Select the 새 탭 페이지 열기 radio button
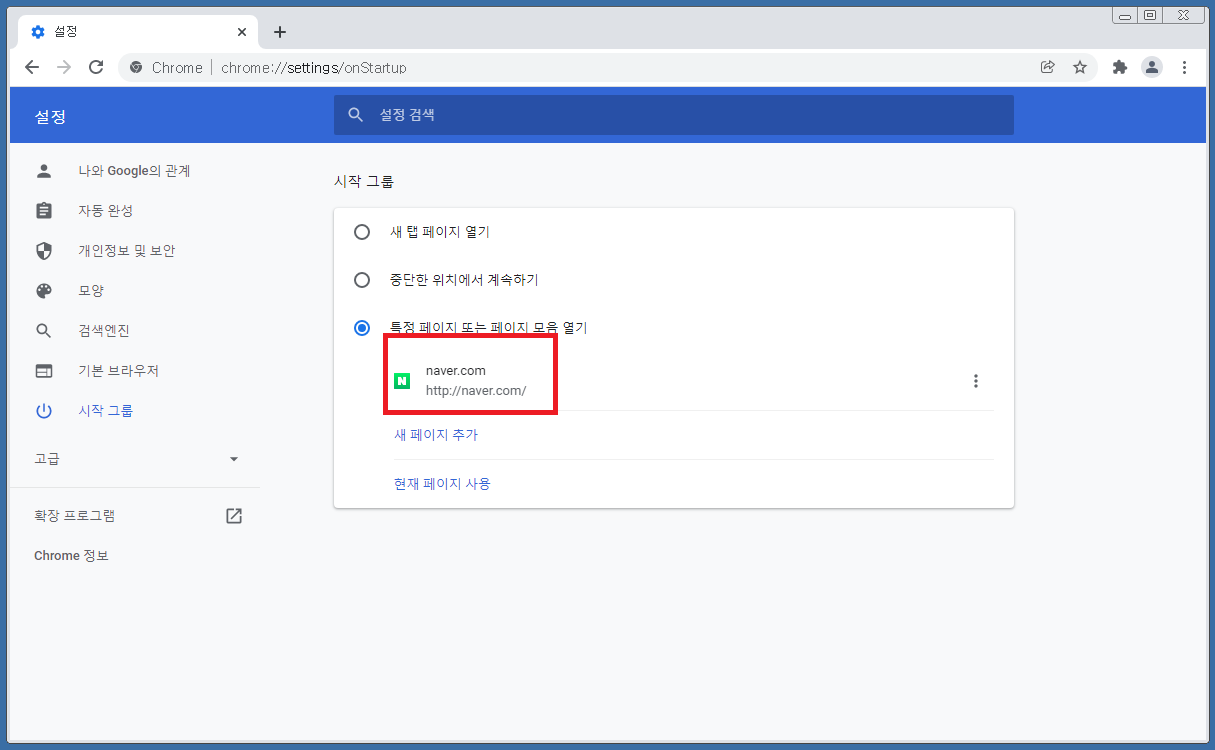Image resolution: width=1215 pixels, height=750 pixels. 362,232
